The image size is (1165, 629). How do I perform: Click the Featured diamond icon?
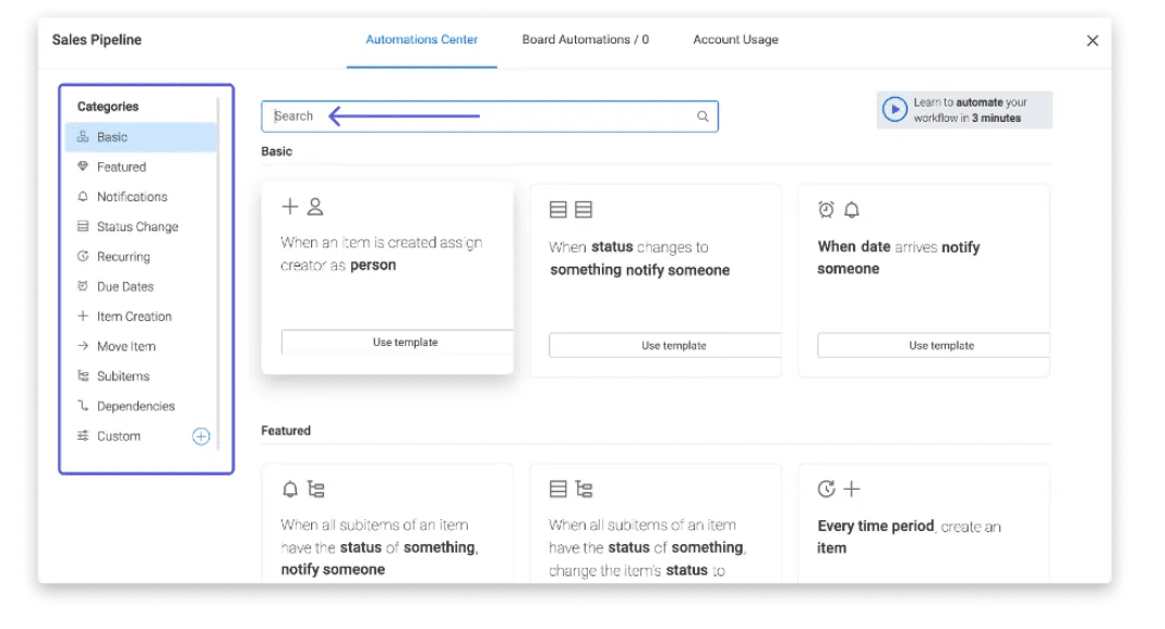82,166
